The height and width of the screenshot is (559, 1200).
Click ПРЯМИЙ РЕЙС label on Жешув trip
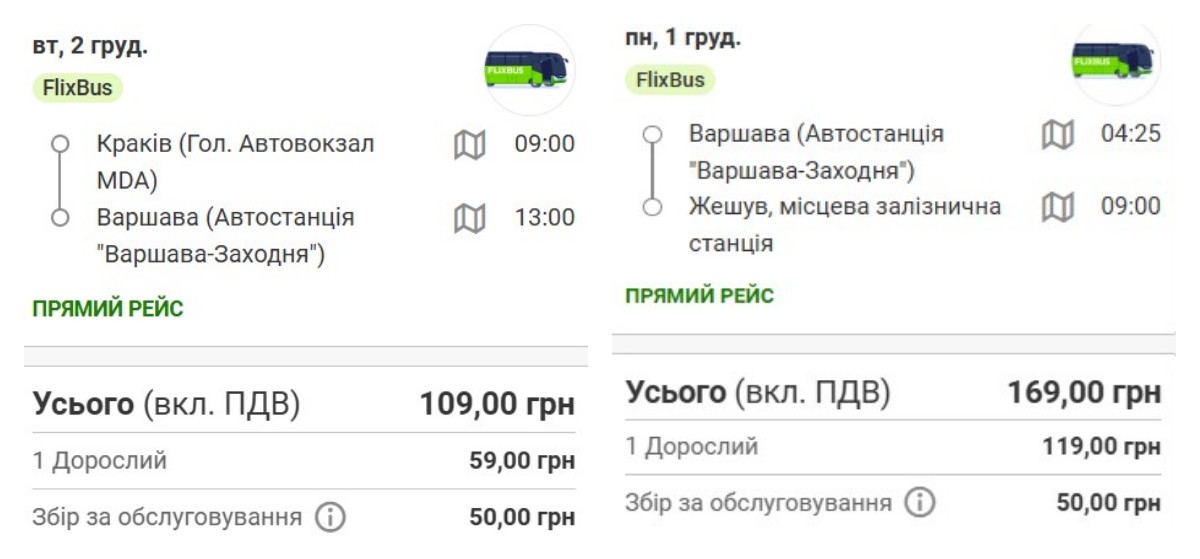[699, 296]
